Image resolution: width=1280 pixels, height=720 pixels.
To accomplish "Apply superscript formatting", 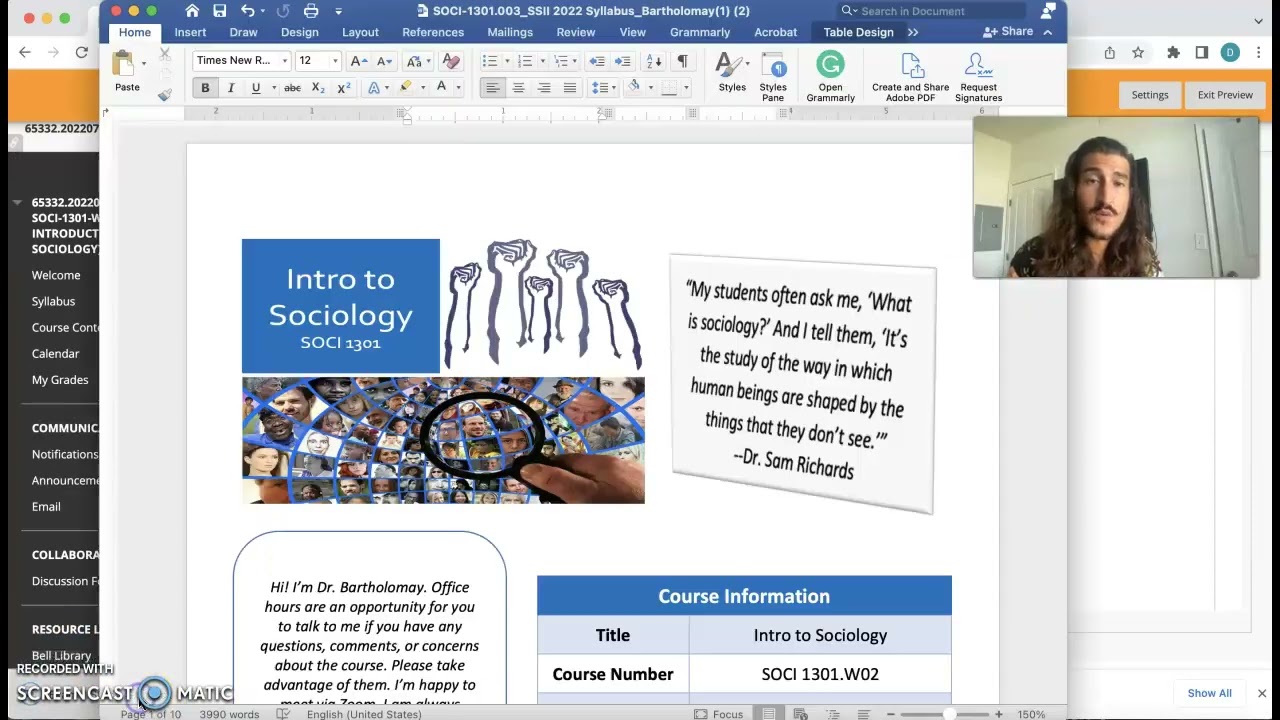I will [343, 88].
